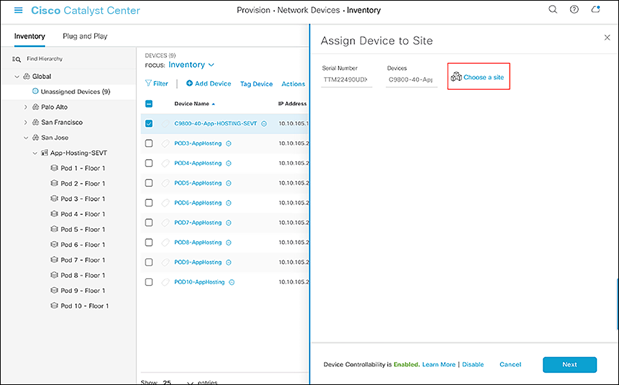This screenshot has width=619, height=385.
Task: Click the Learn More link
Action: (x=439, y=364)
